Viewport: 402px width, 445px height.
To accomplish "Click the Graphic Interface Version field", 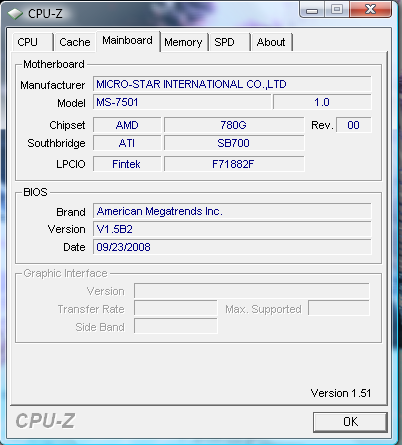I will (252, 291).
